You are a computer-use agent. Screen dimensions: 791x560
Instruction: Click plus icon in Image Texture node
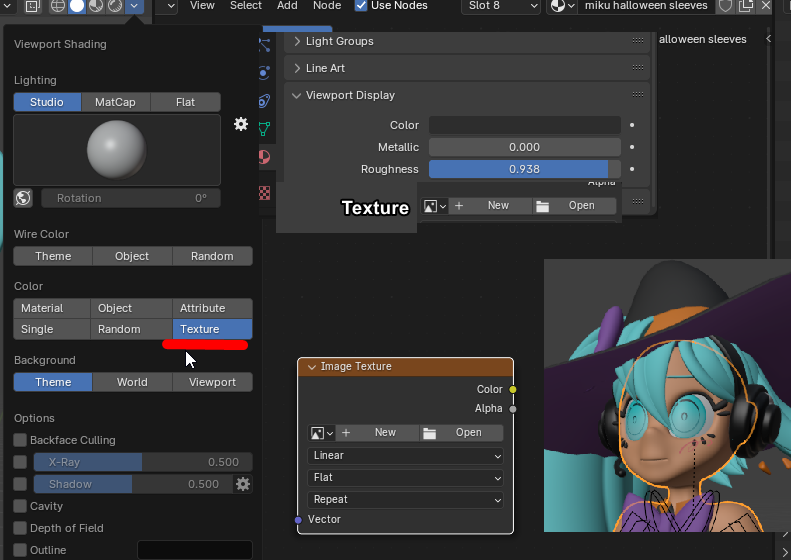tap(346, 433)
